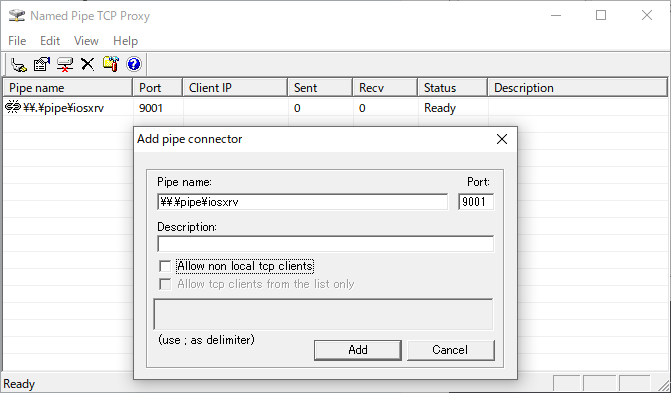The width and height of the screenshot is (671, 393).
Task: Click the Description input field
Action: click(325, 244)
